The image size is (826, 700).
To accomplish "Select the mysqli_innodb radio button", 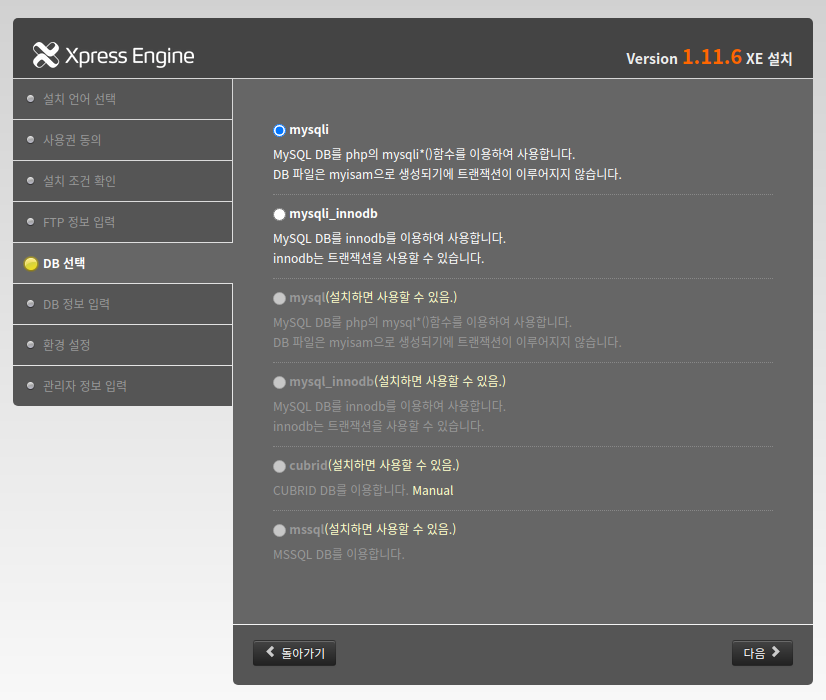I will (x=279, y=214).
